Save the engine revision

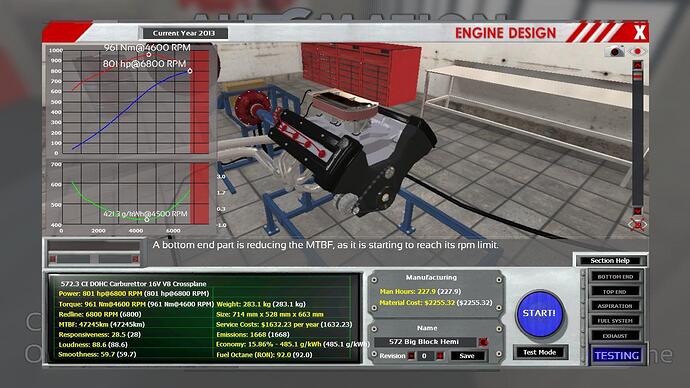(x=467, y=356)
